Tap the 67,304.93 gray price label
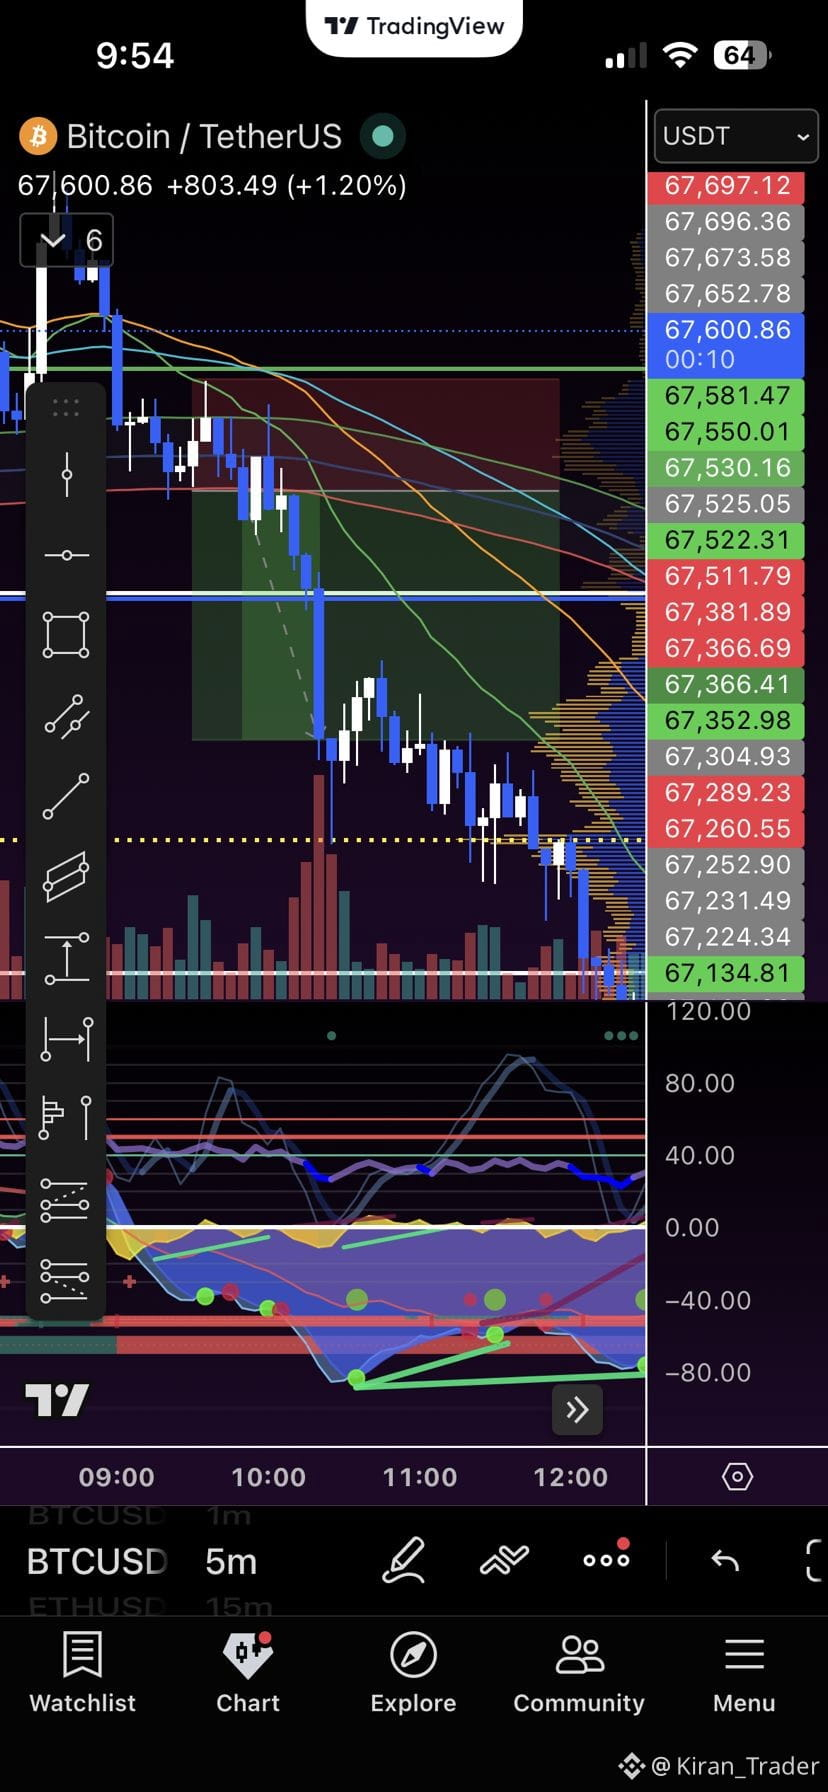 (726, 756)
